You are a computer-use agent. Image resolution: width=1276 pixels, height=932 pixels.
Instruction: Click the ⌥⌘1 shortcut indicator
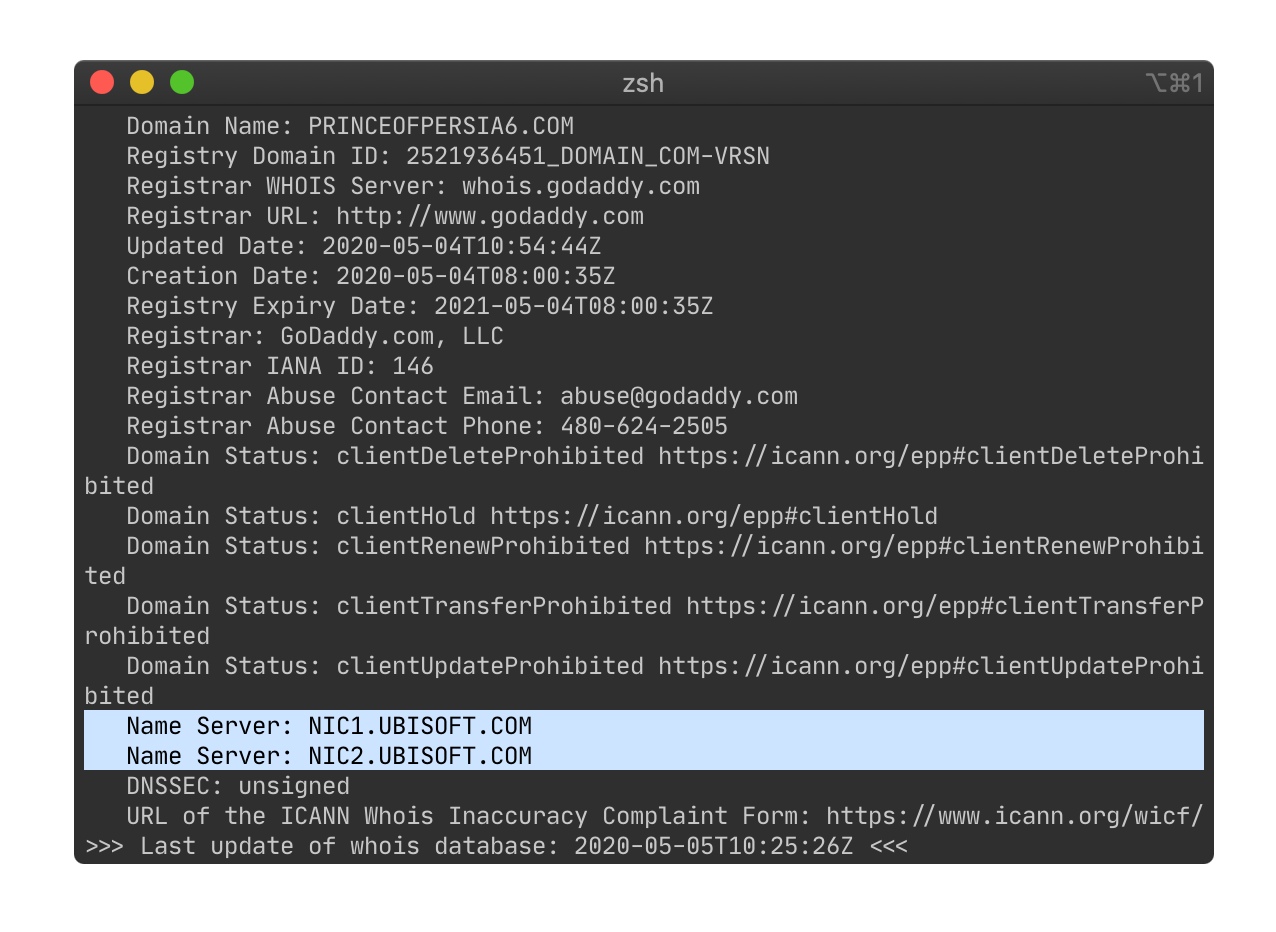[x=1174, y=83]
